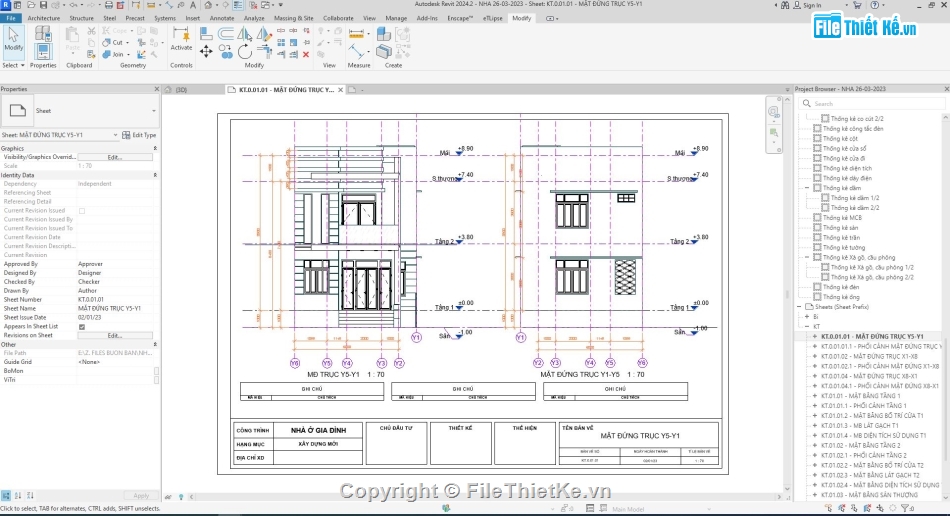This screenshot has height=516, width=950.
Task: Click Revisions on Sheet Edit button
Action: pos(115,336)
